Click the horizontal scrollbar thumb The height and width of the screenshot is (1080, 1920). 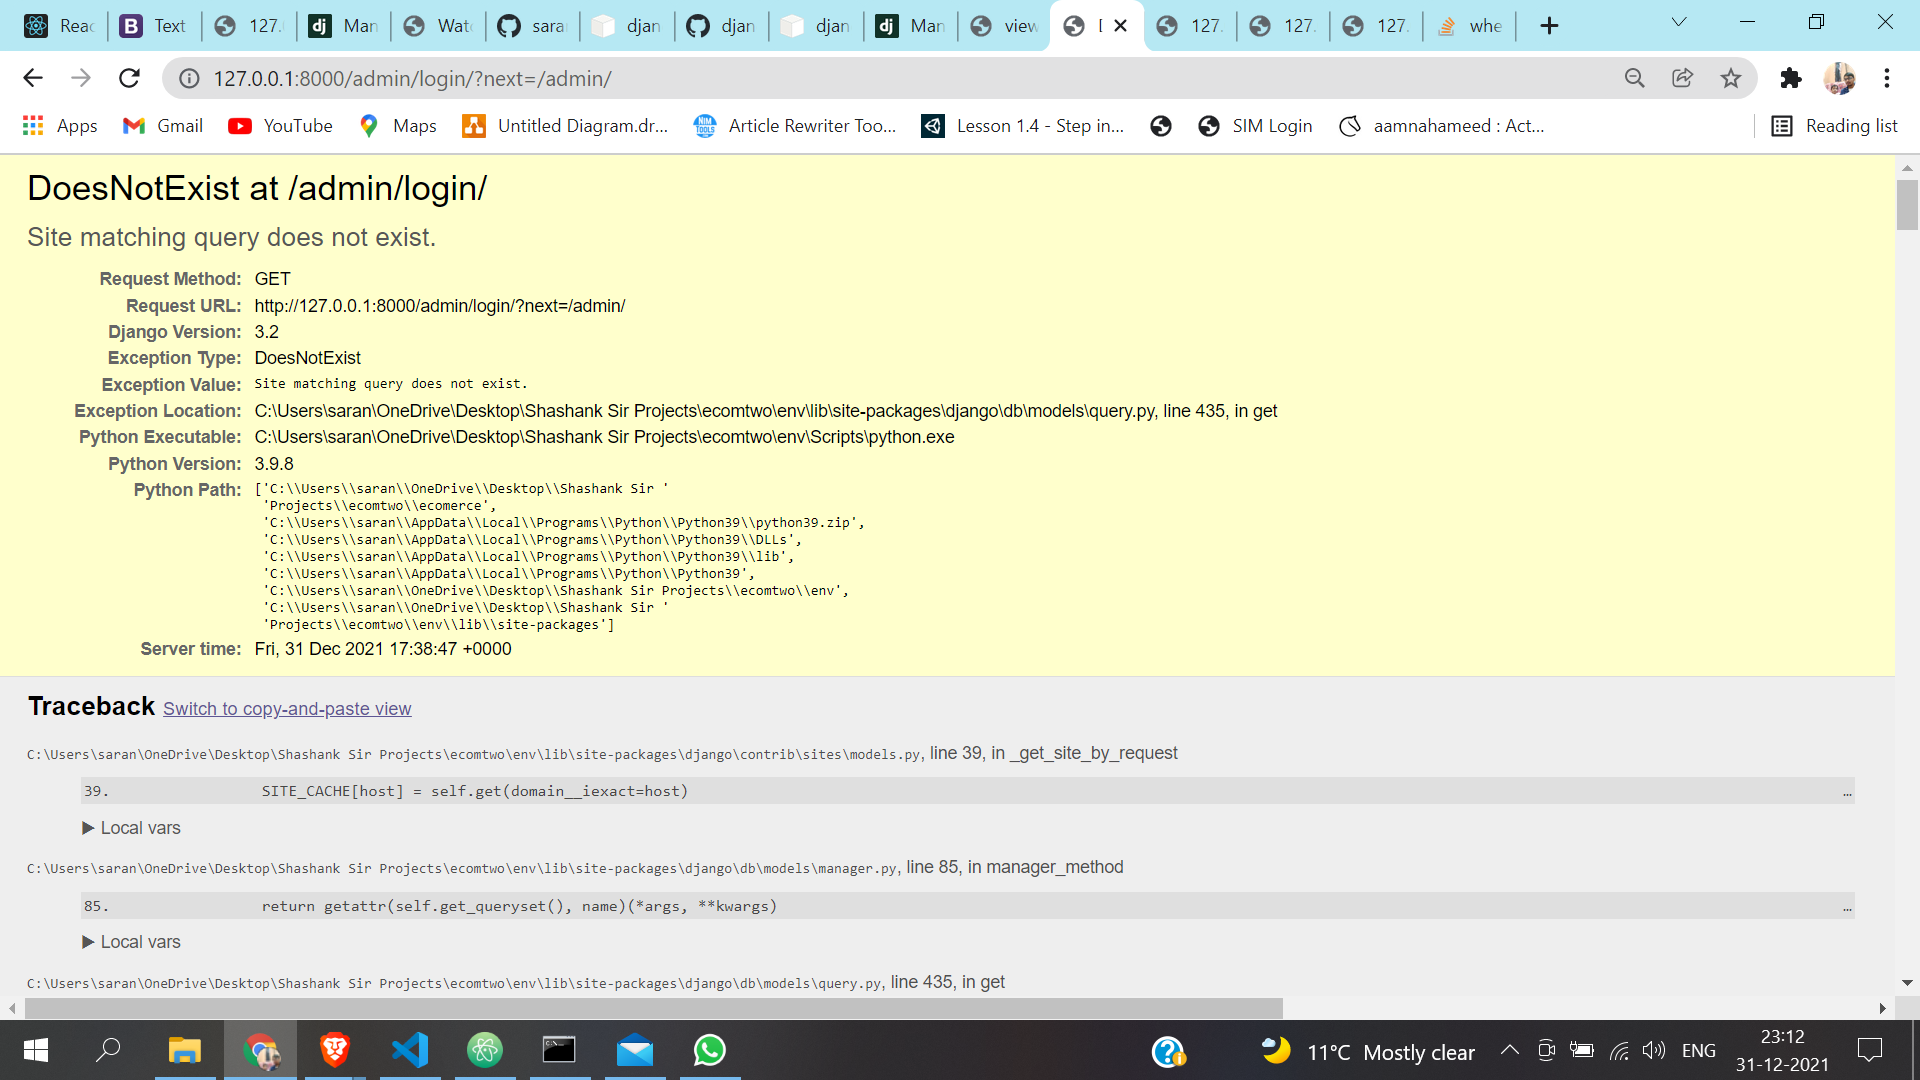click(653, 1008)
